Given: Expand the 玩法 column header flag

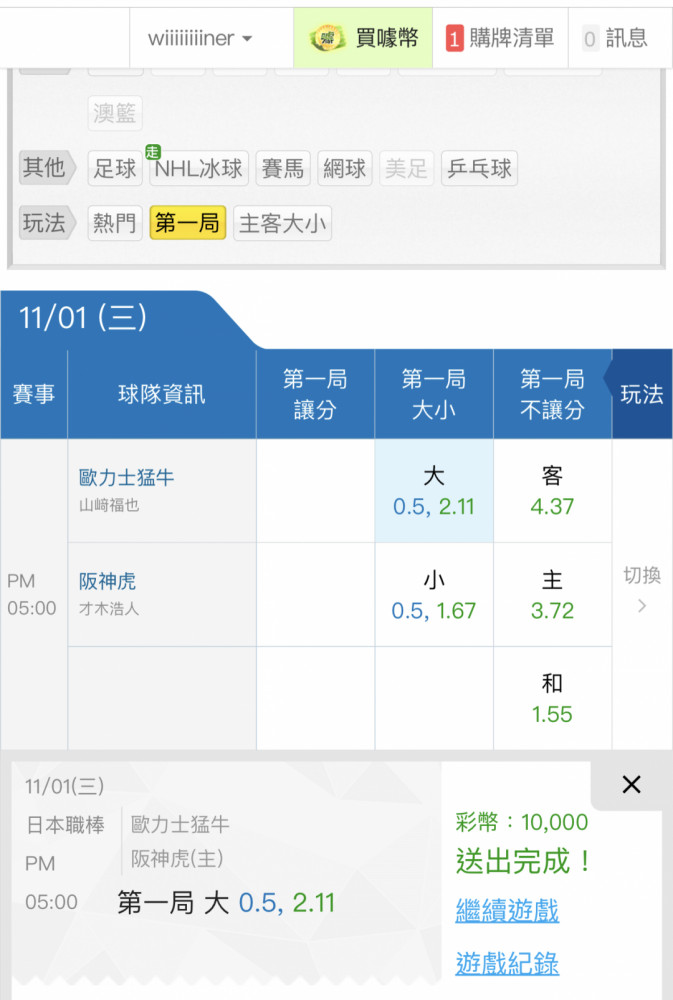Looking at the screenshot, I should 641,394.
